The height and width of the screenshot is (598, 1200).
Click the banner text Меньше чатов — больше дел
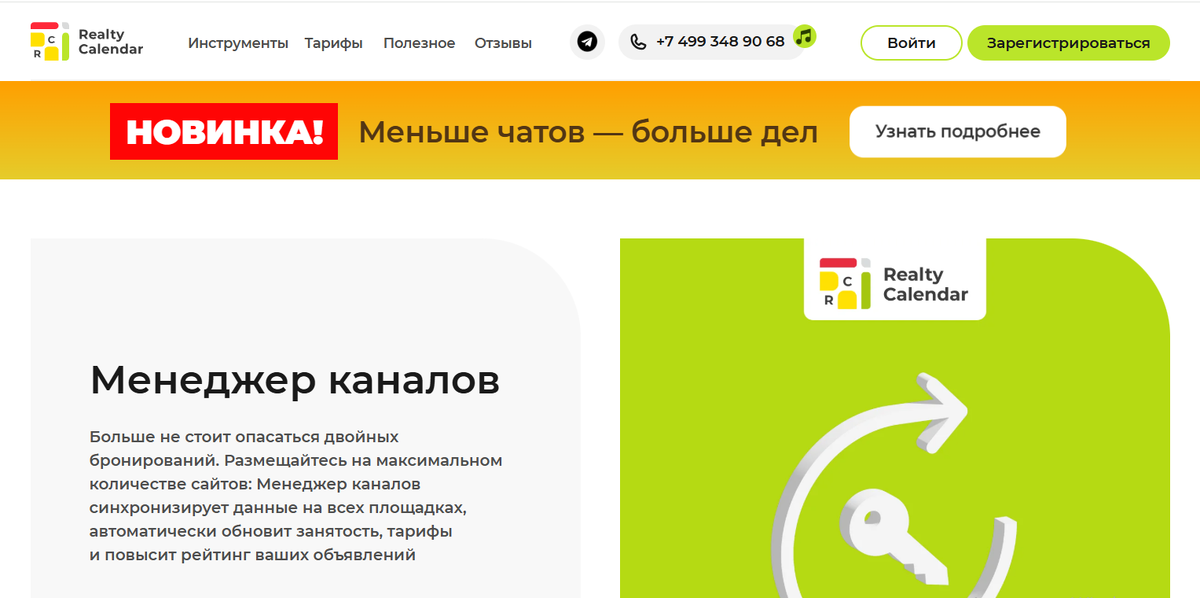(588, 131)
